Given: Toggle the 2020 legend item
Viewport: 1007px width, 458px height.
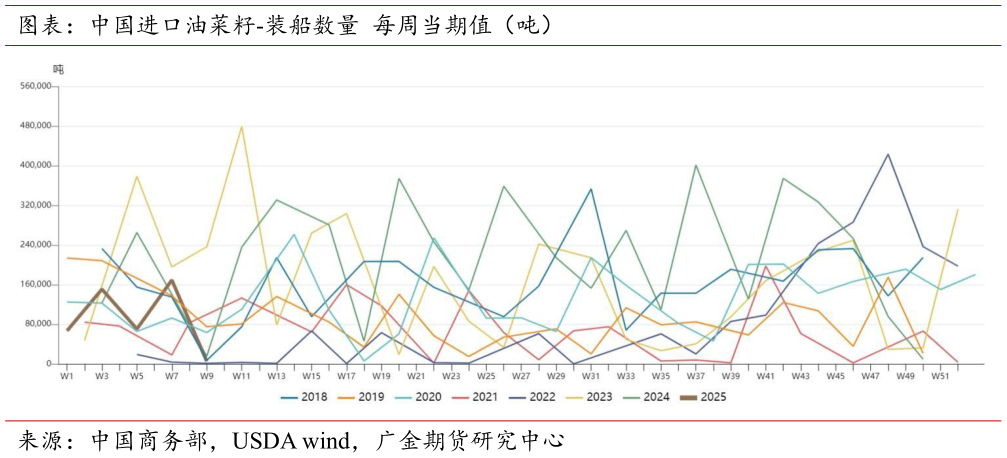Looking at the screenshot, I should pyautogui.click(x=420, y=397).
